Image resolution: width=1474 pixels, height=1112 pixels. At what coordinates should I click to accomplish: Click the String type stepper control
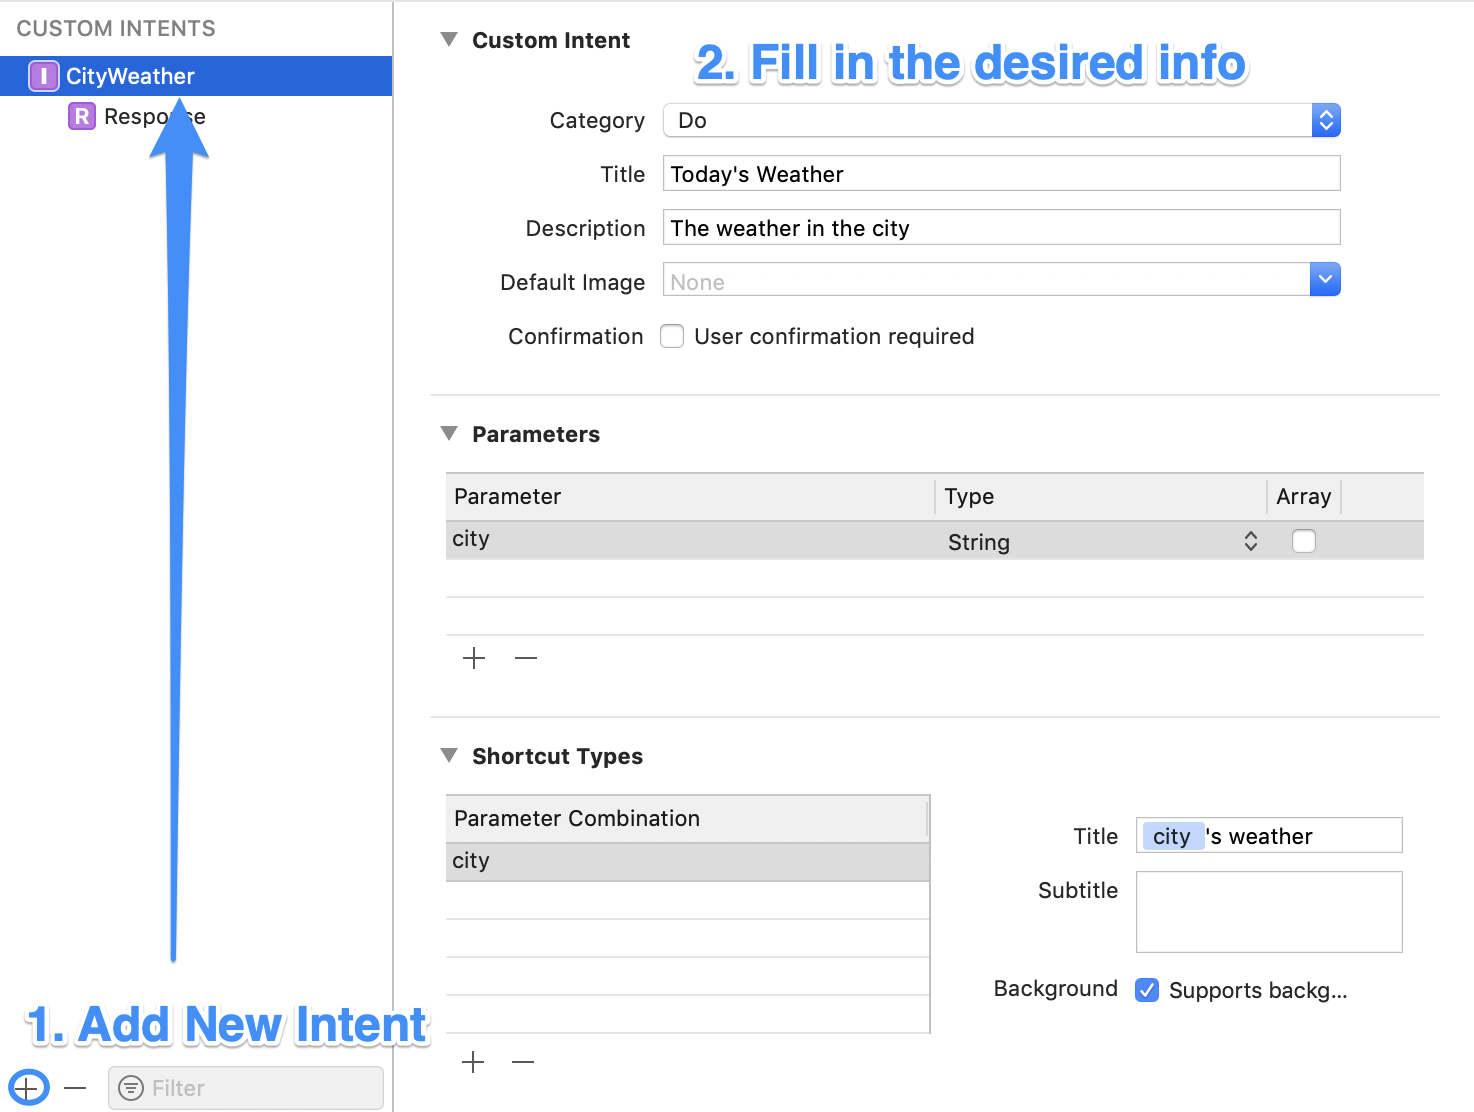(x=1250, y=540)
